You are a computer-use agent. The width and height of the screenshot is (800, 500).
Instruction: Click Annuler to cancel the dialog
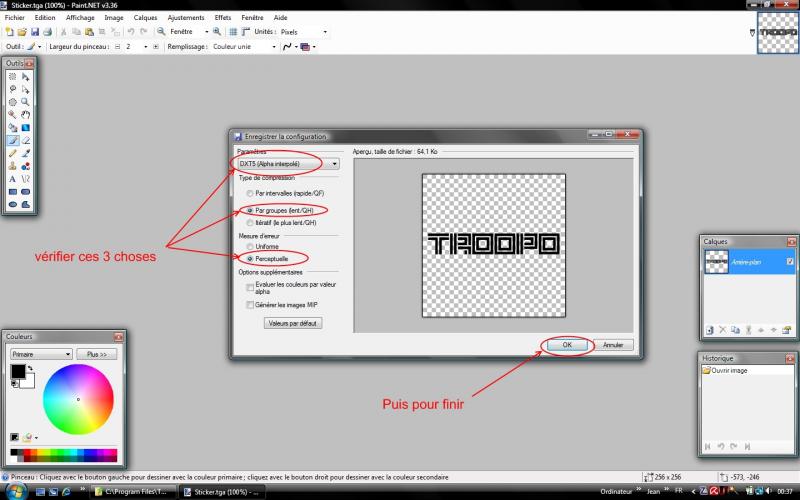pyautogui.click(x=613, y=345)
